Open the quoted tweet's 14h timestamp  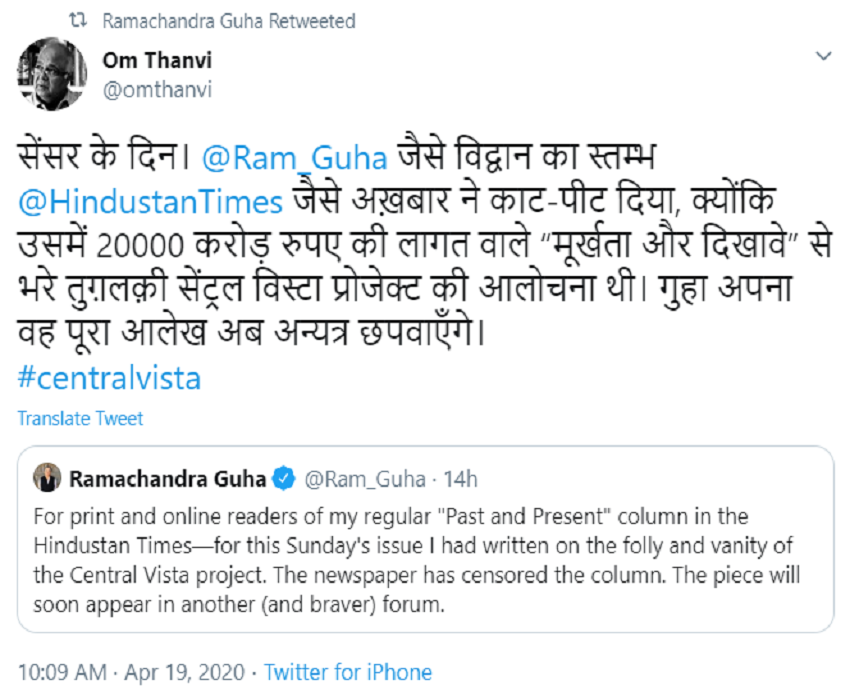point(460,479)
